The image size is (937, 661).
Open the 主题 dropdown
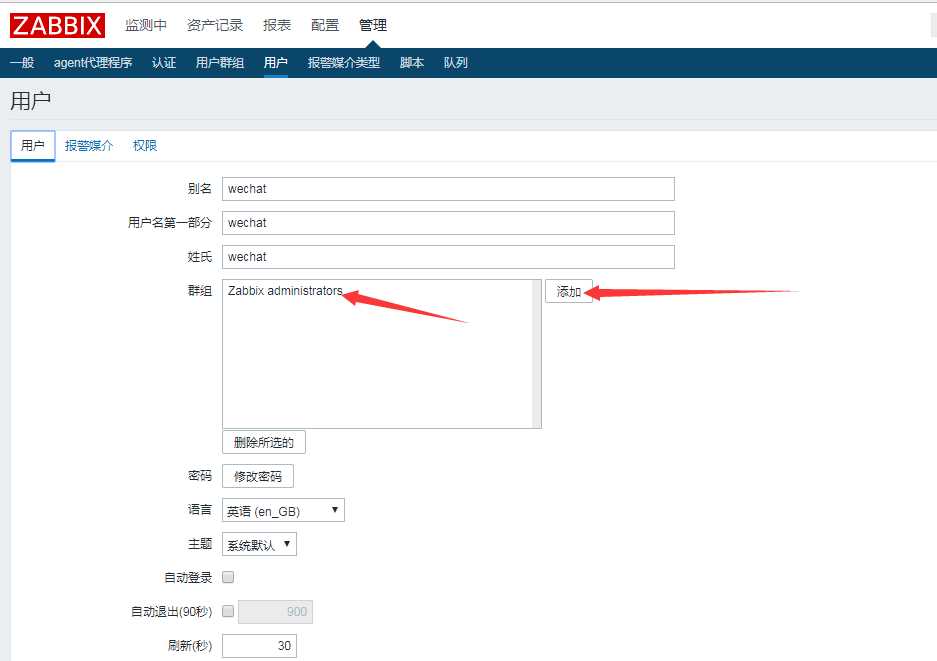tap(259, 544)
